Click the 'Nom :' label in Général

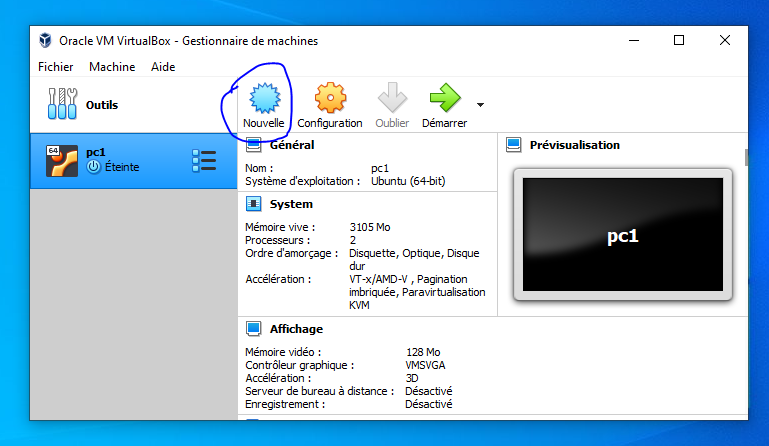(259, 168)
